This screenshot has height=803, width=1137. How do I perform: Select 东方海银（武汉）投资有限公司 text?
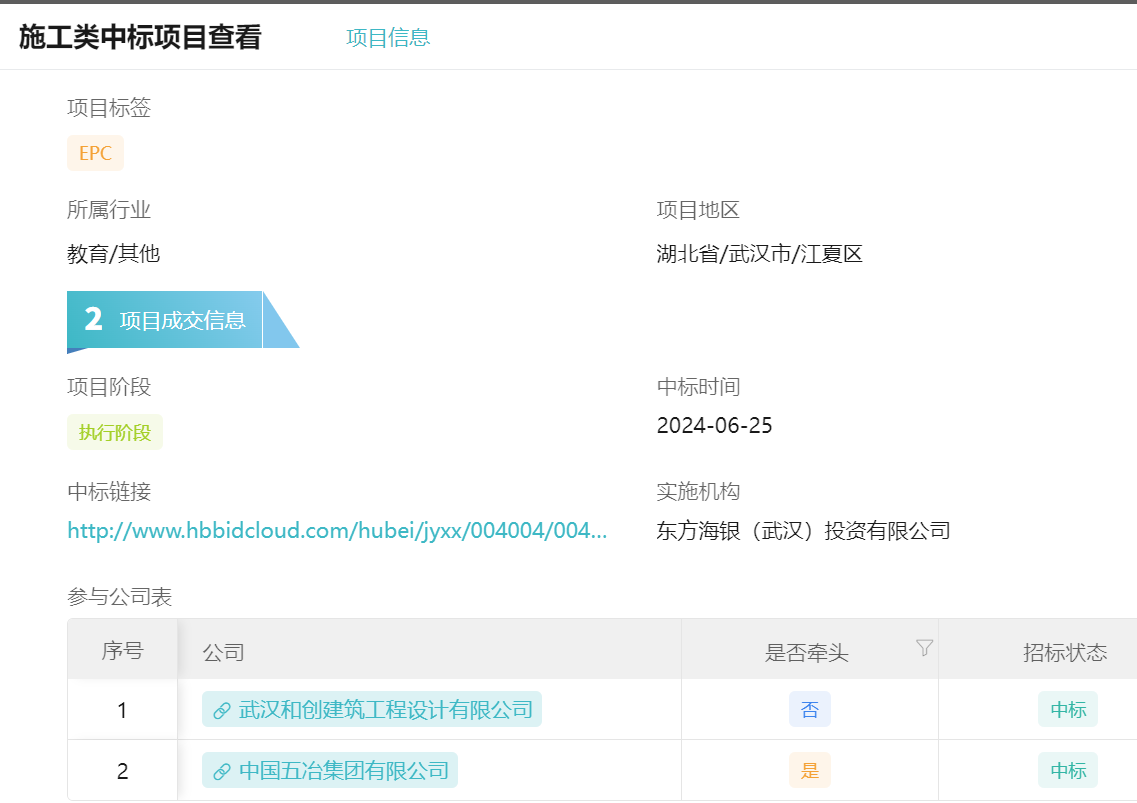(803, 531)
